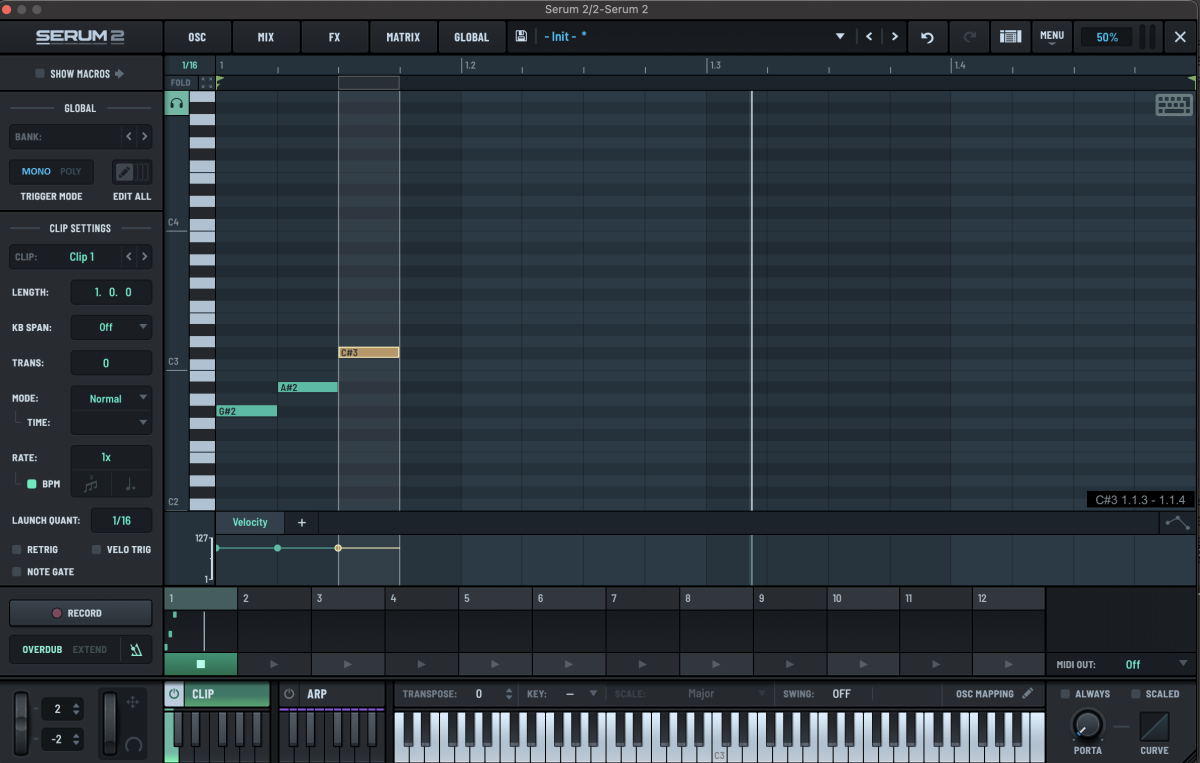Click the redo arrow icon

coord(969,37)
